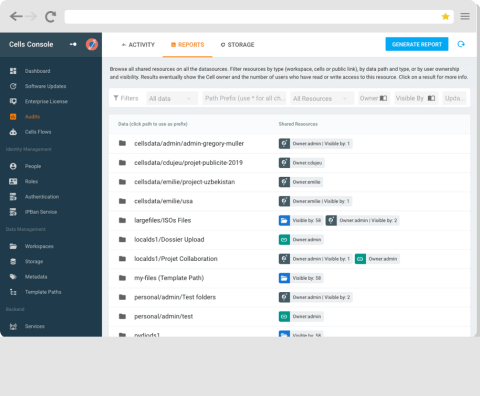Click folder icon of cellsdata/emilie/usa row

[122, 201]
